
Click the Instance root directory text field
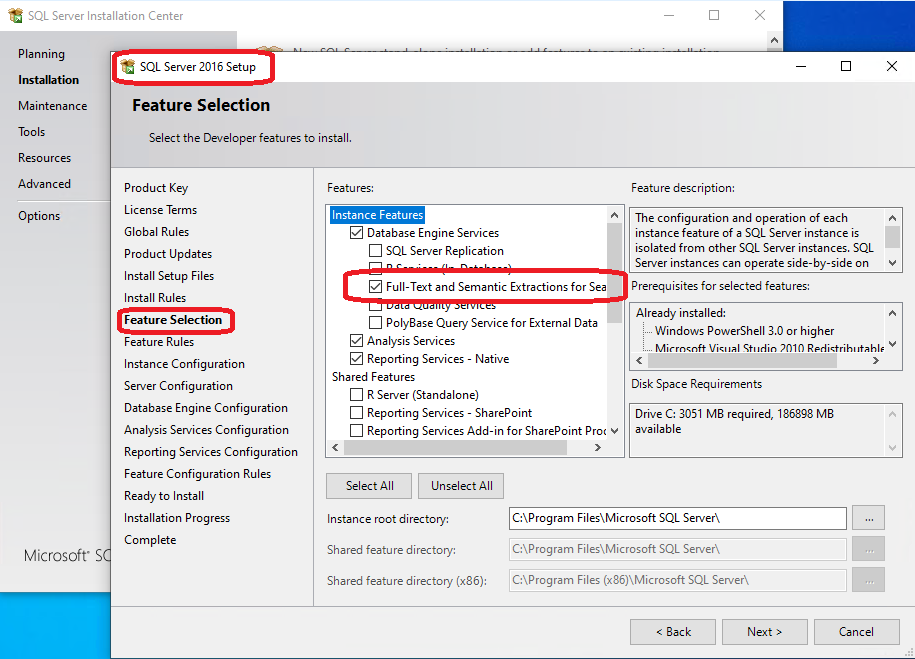(x=677, y=518)
